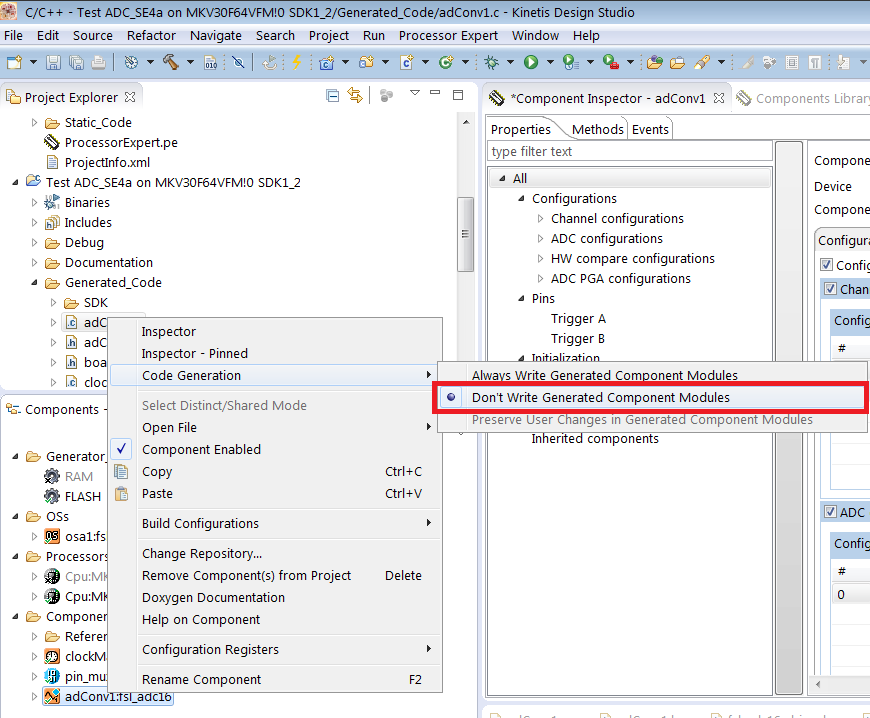Open the Debug button dropdown arrow
Viewport: 870px width, 718px height.
click(x=510, y=62)
